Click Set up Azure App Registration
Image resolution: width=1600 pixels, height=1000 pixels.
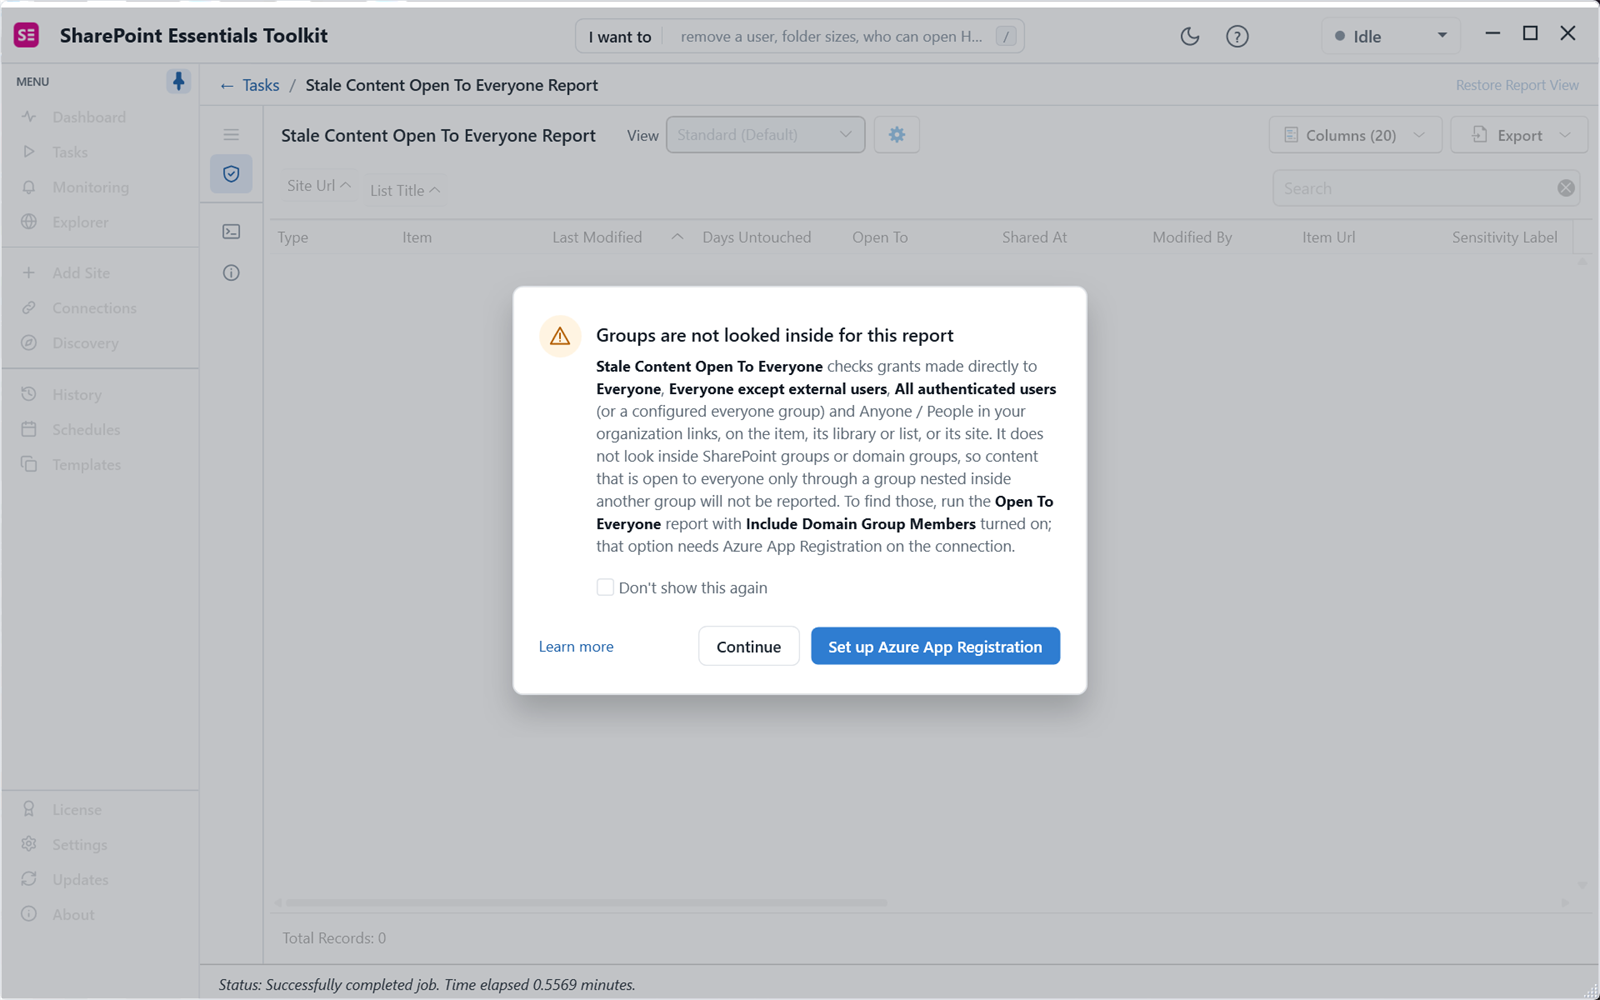[935, 646]
